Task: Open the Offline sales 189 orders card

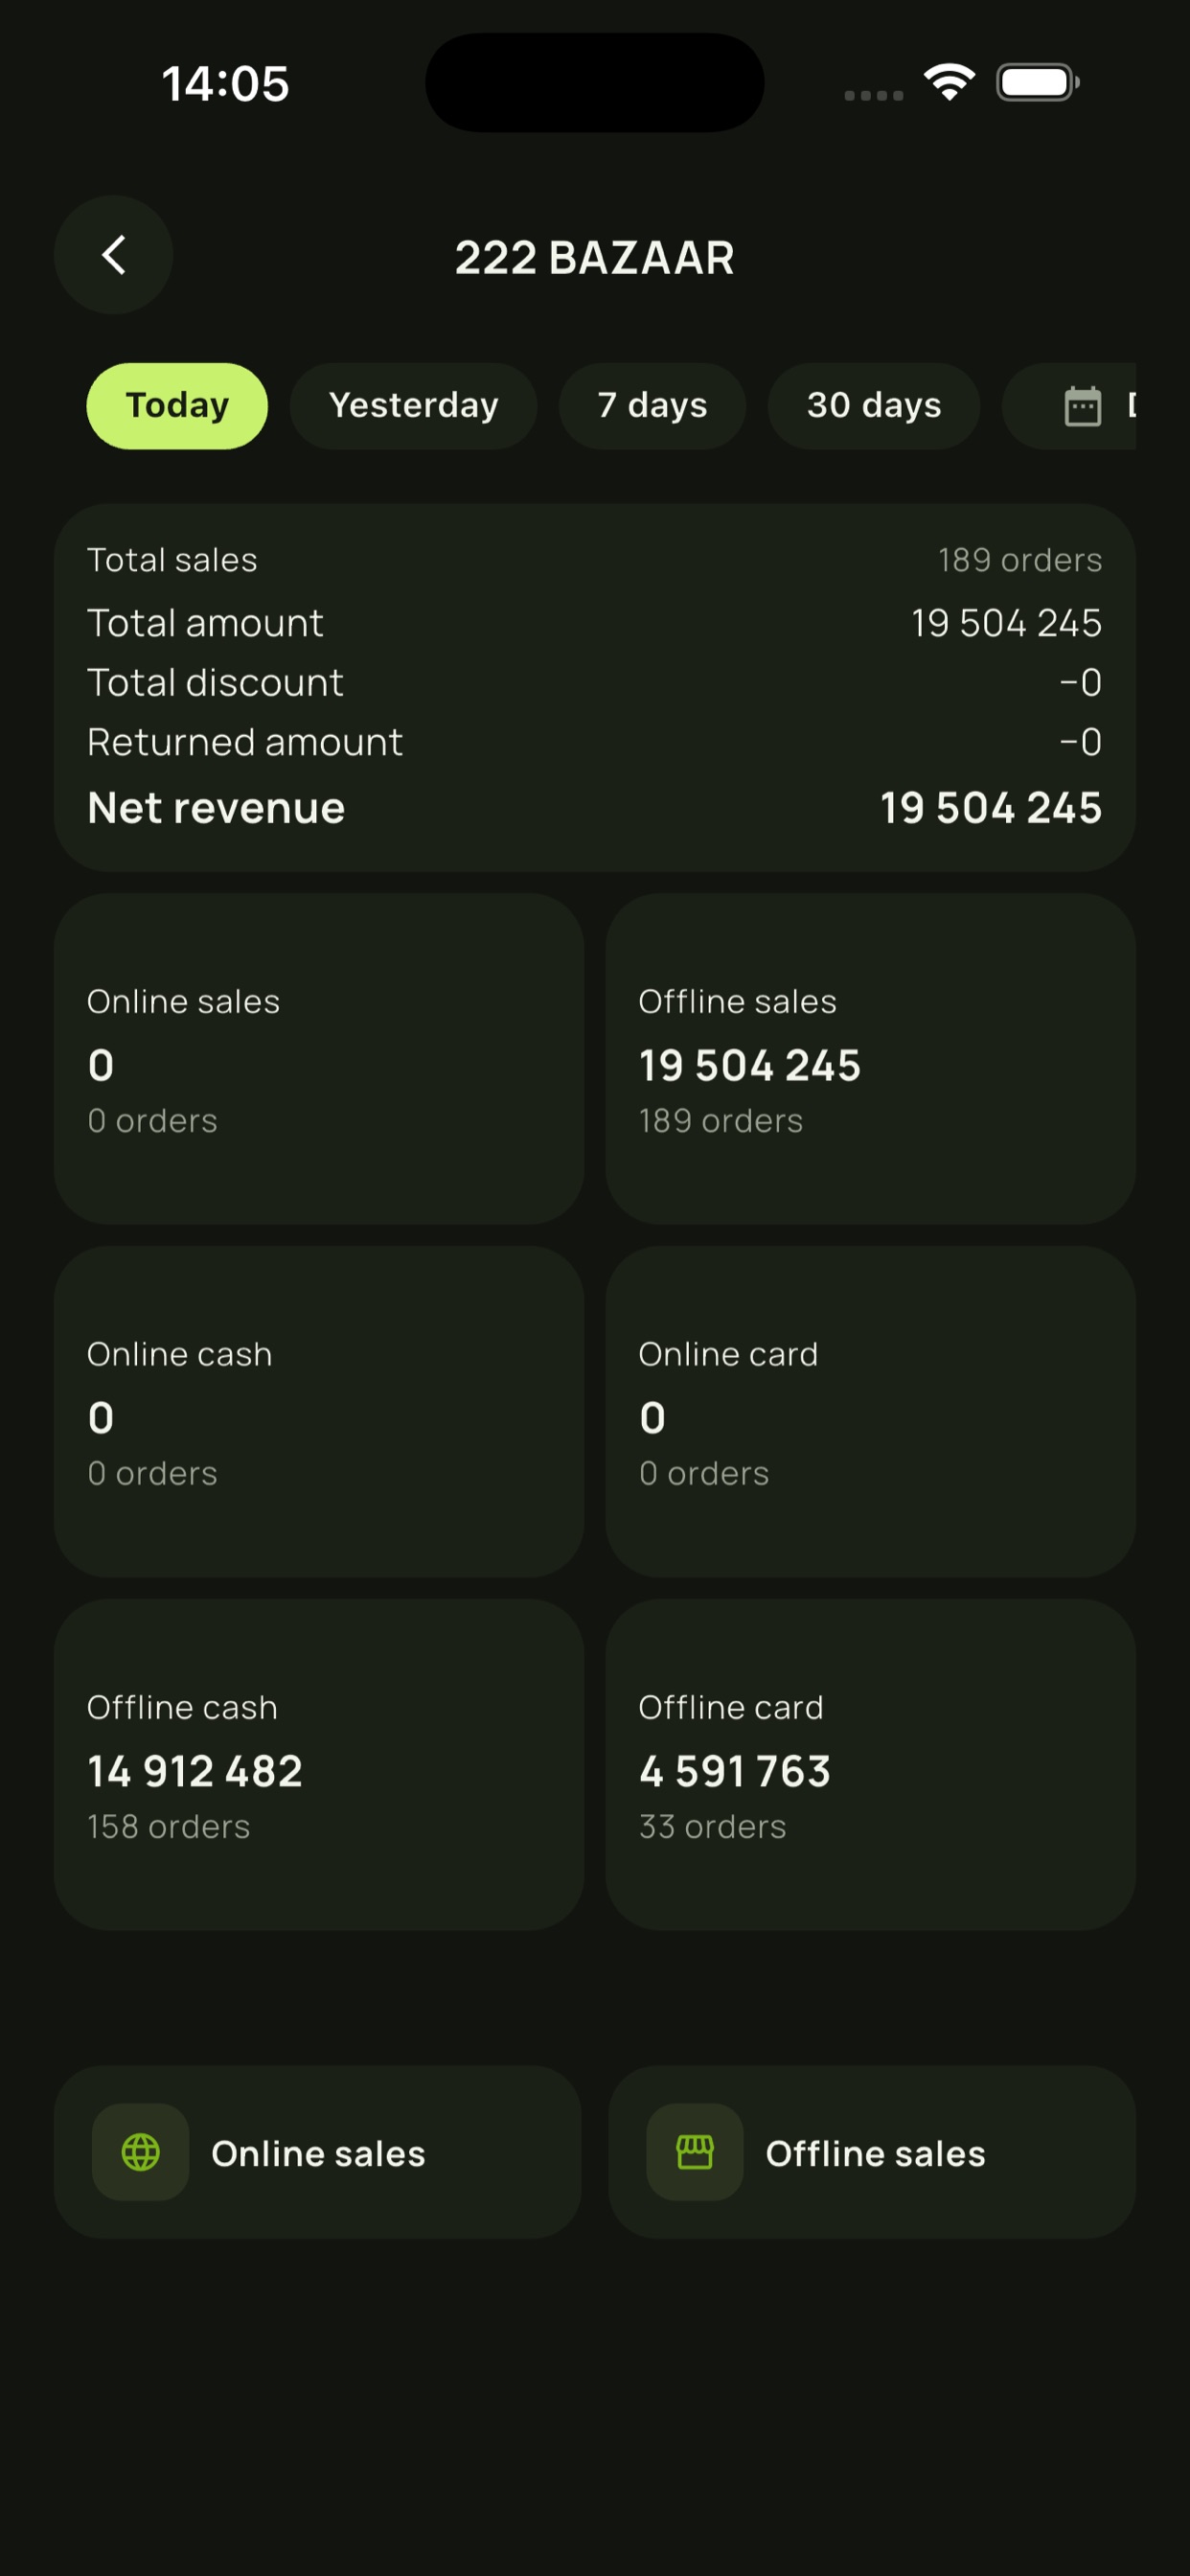Action: pyautogui.click(x=871, y=1059)
